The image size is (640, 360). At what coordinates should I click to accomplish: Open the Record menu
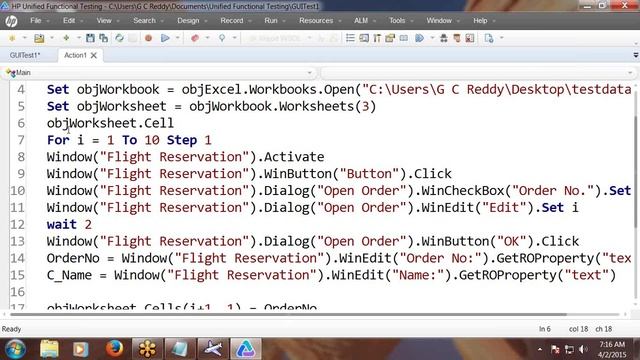tap(232, 20)
